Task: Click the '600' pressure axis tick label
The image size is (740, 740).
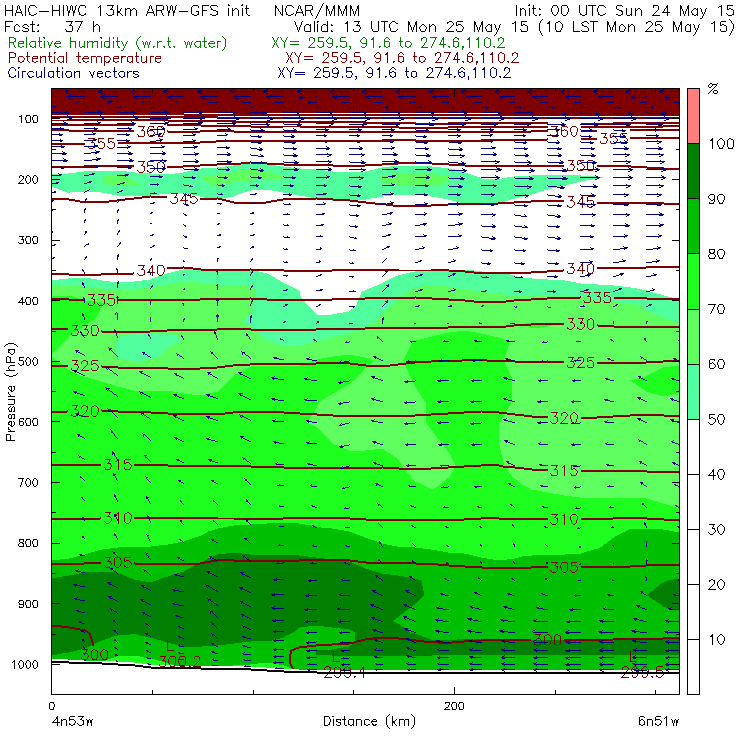Action: [28, 422]
